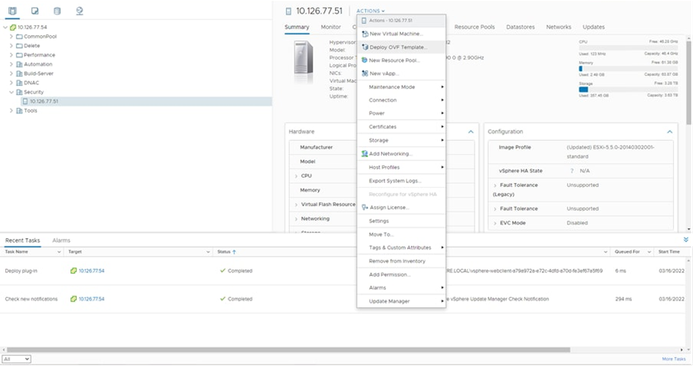Expand the DNAC cluster
Image resolution: width=693 pixels, height=366 pixels.
click(x=11, y=83)
